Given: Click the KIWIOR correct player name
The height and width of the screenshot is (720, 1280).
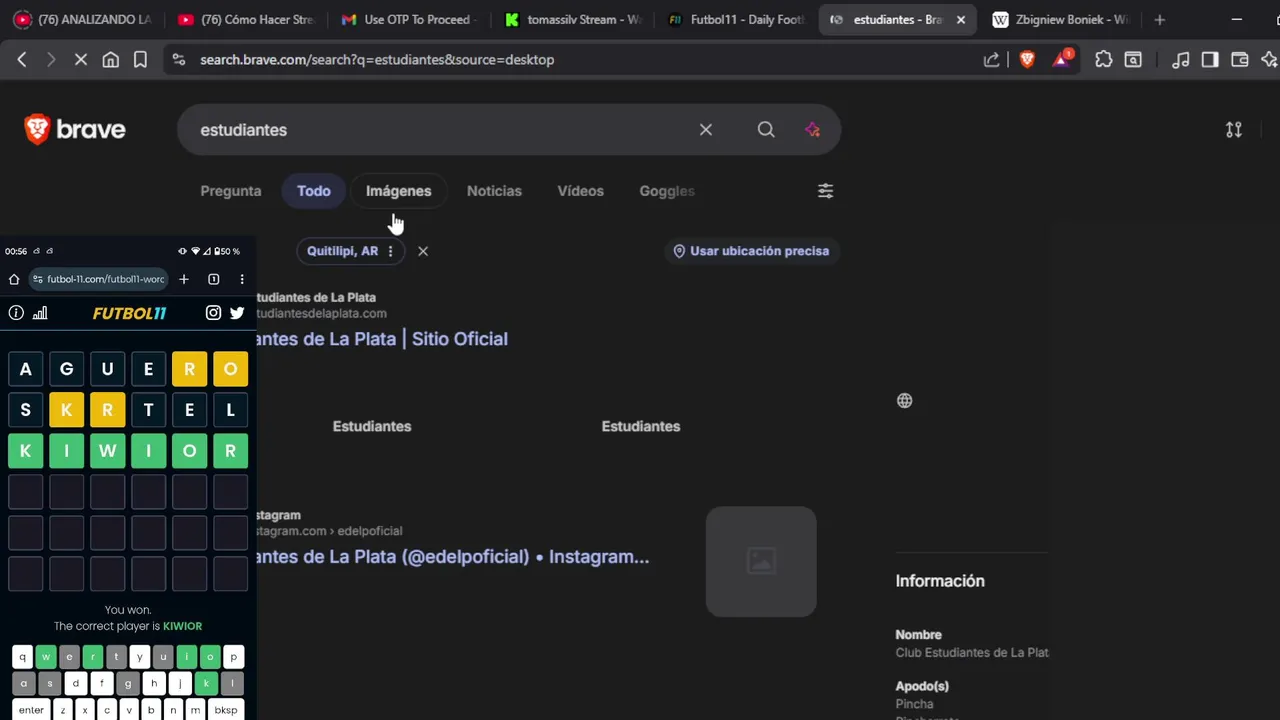Looking at the screenshot, I should [x=182, y=626].
